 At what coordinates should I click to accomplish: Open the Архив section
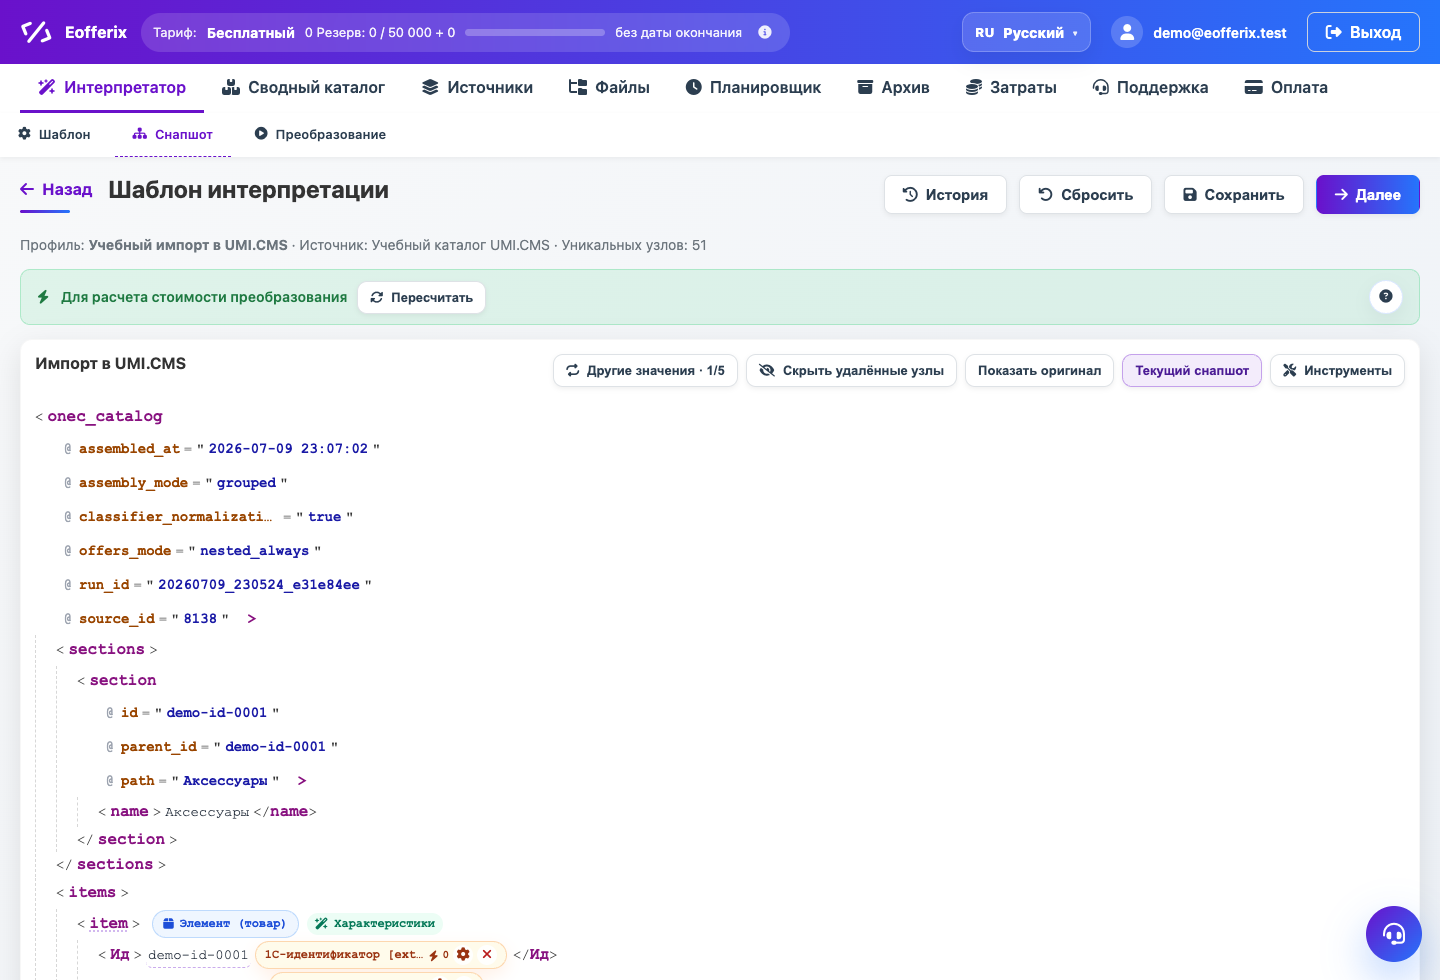click(x=893, y=87)
